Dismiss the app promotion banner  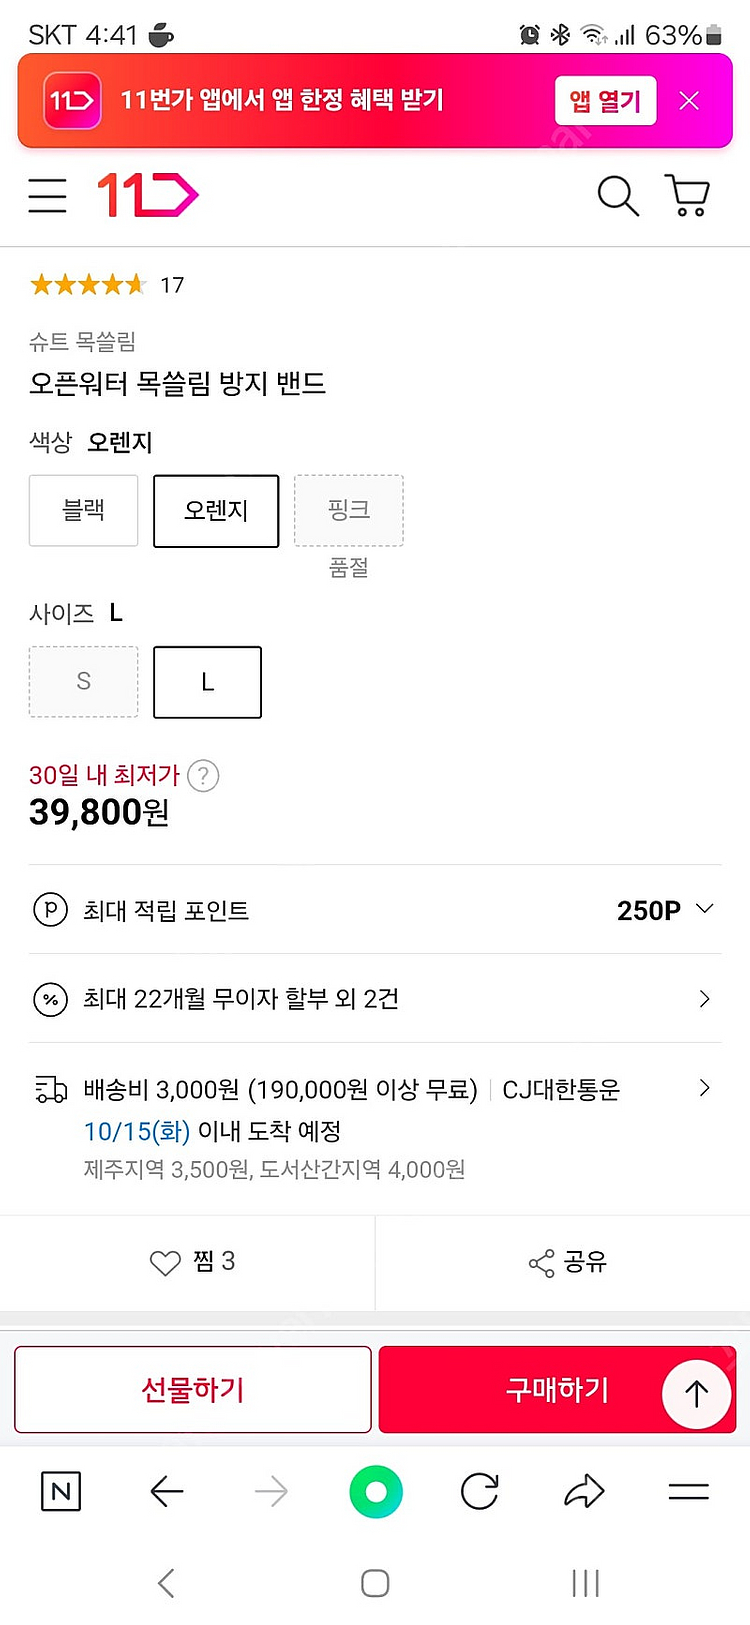point(689,101)
